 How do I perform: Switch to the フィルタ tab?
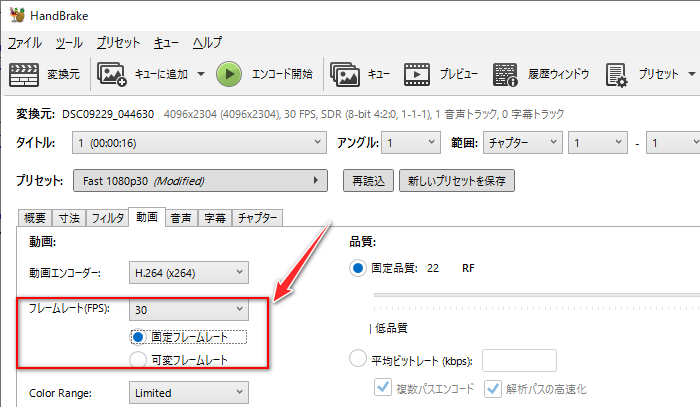108,218
